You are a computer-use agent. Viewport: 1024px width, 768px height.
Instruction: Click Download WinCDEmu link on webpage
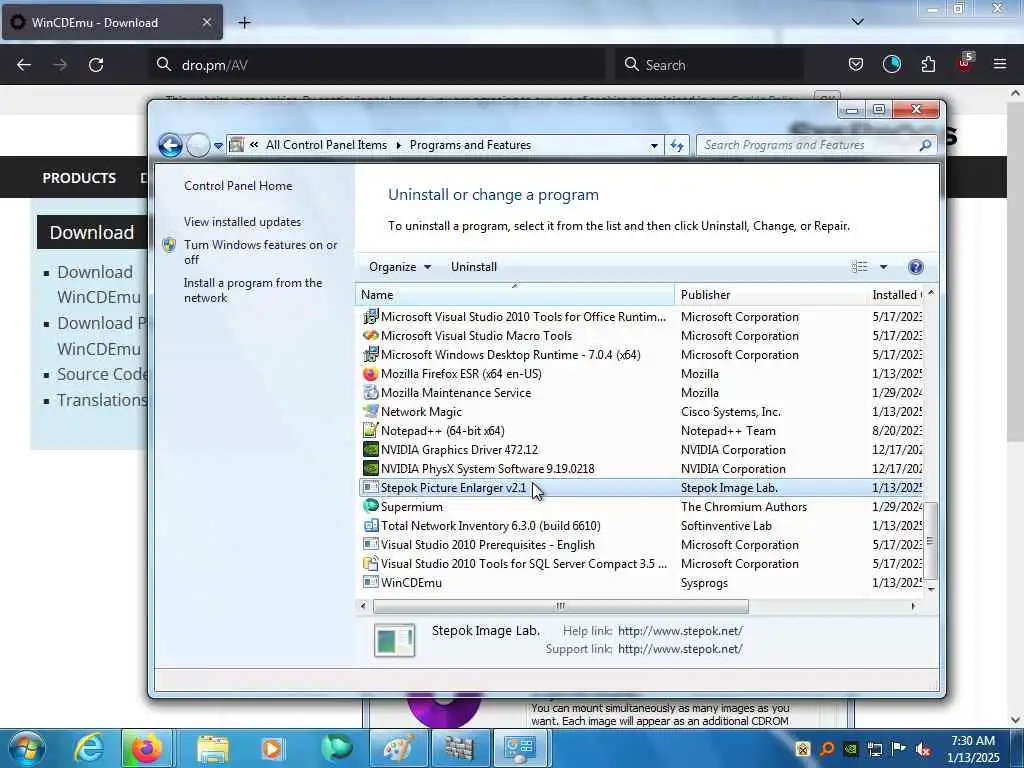[99, 284]
